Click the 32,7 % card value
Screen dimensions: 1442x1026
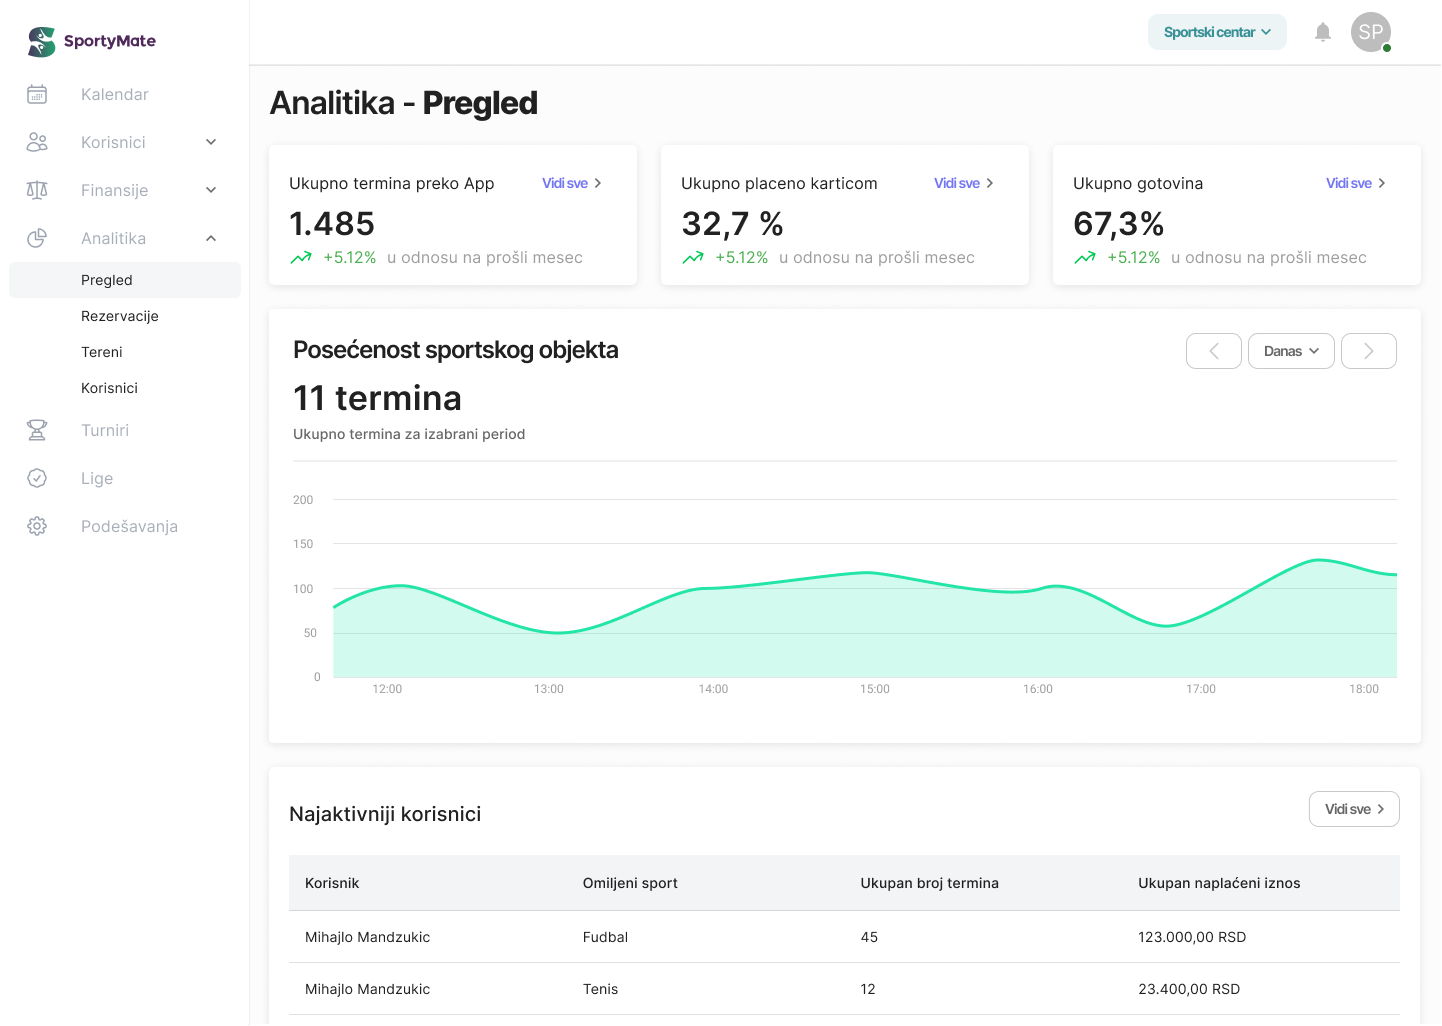[x=732, y=223]
